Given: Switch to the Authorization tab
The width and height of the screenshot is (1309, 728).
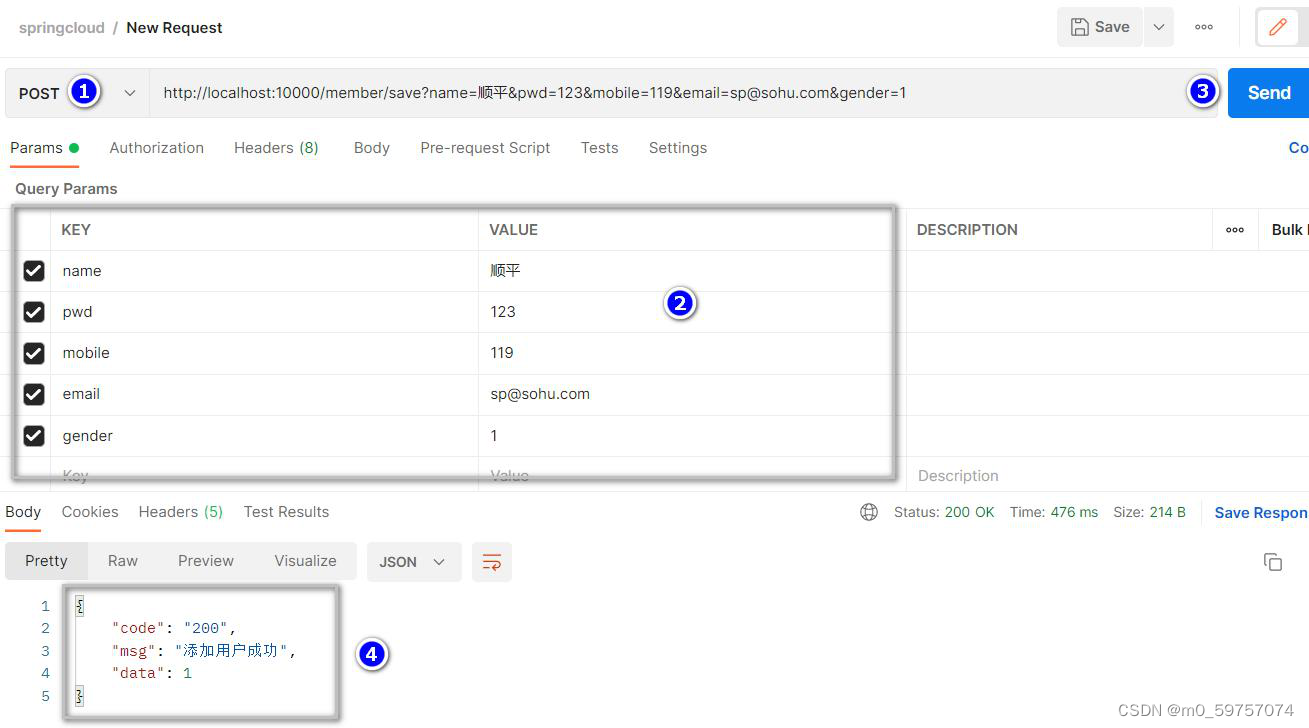Looking at the screenshot, I should point(156,148).
